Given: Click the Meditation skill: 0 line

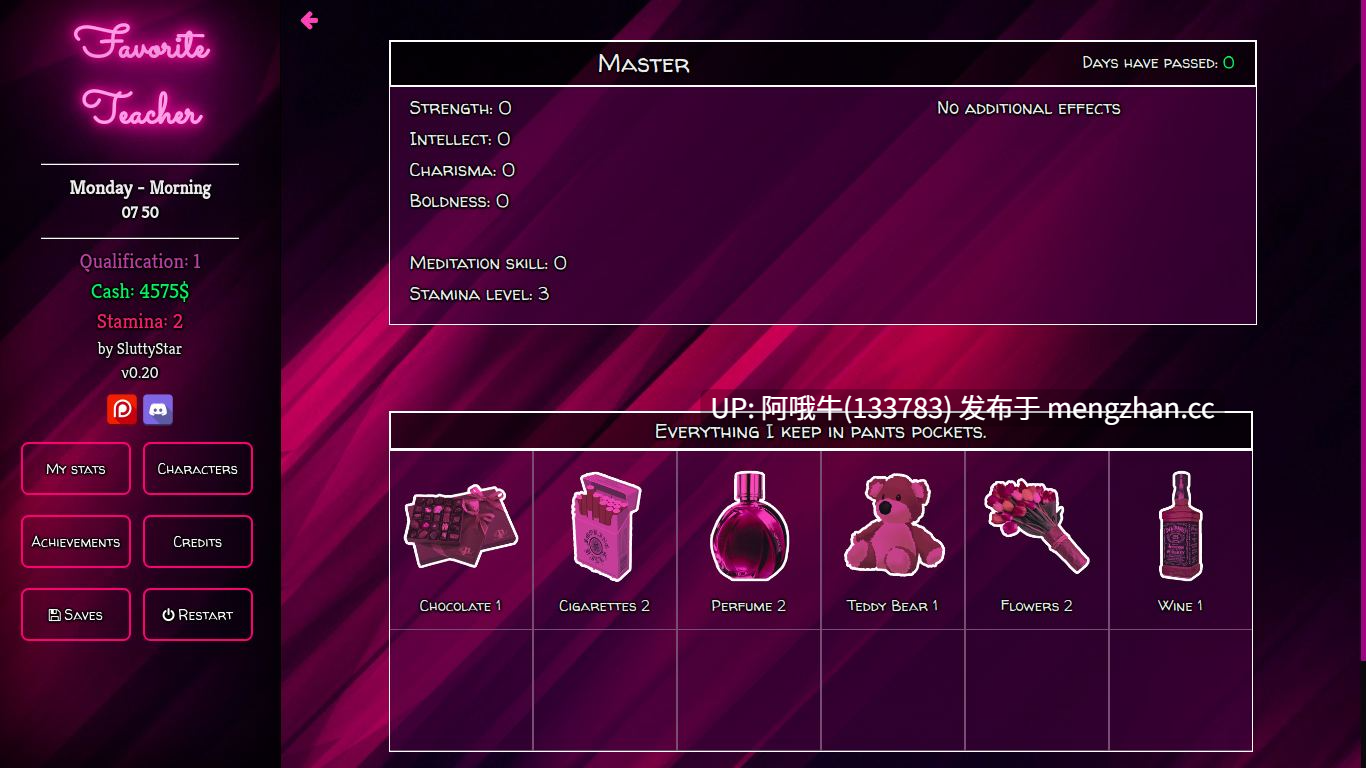Looking at the screenshot, I should (488, 263).
